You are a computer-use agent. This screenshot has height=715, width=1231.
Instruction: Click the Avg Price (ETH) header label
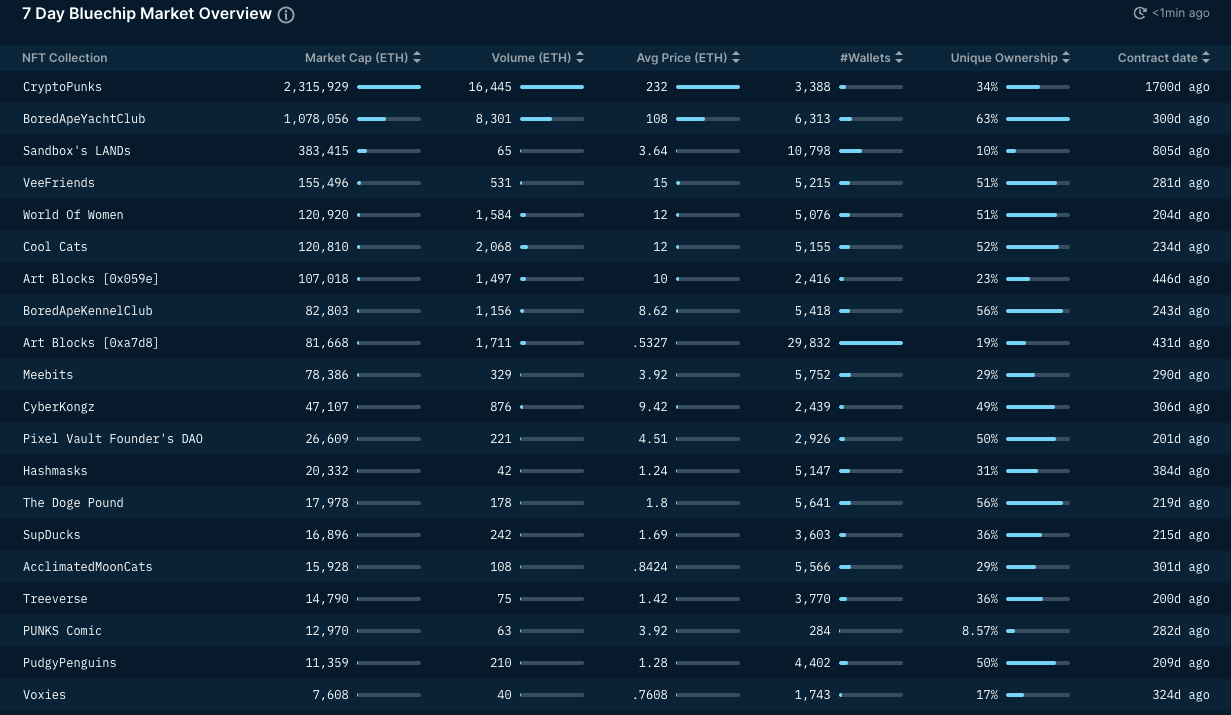point(682,58)
